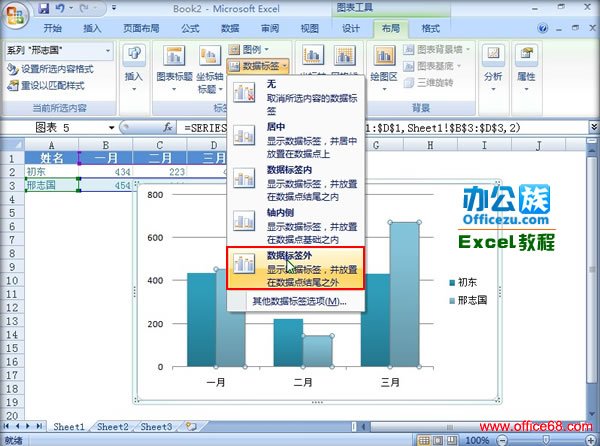Click 重设以匹配样式 button
The image size is (600, 446).
click(46, 85)
